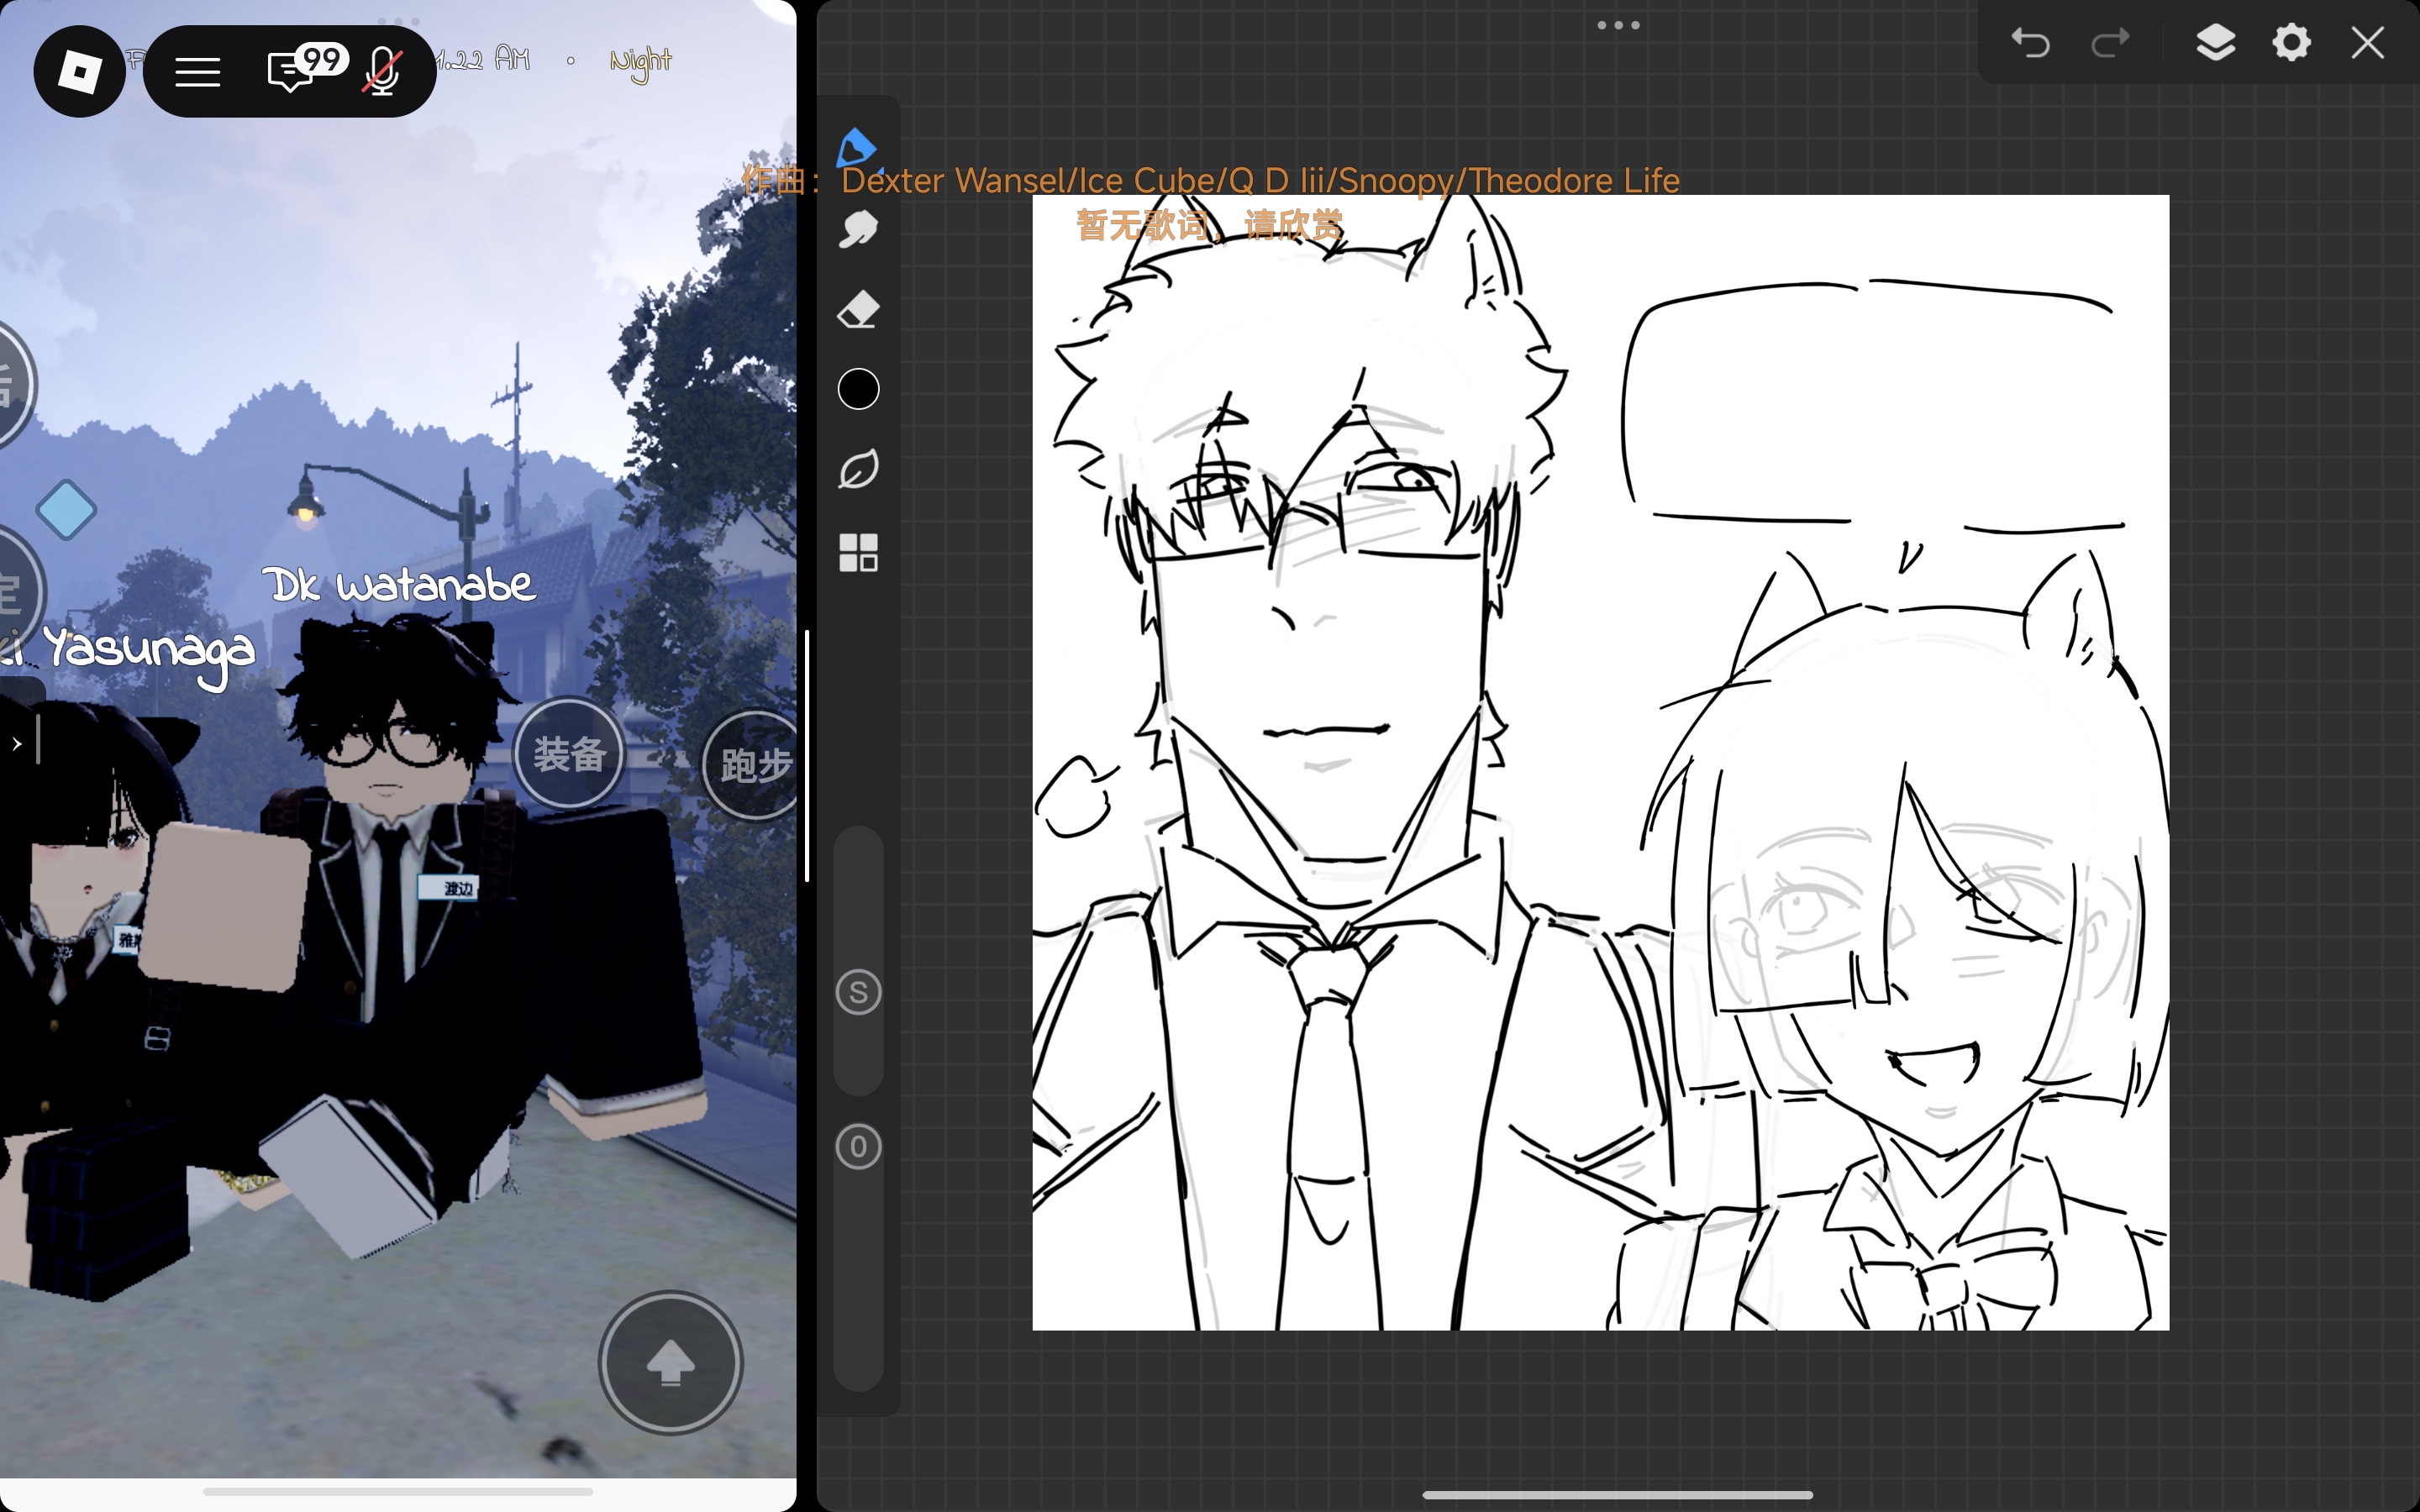Tap the 装备 equip button
Viewport: 2420px width, 1512px height.
pyautogui.click(x=569, y=753)
